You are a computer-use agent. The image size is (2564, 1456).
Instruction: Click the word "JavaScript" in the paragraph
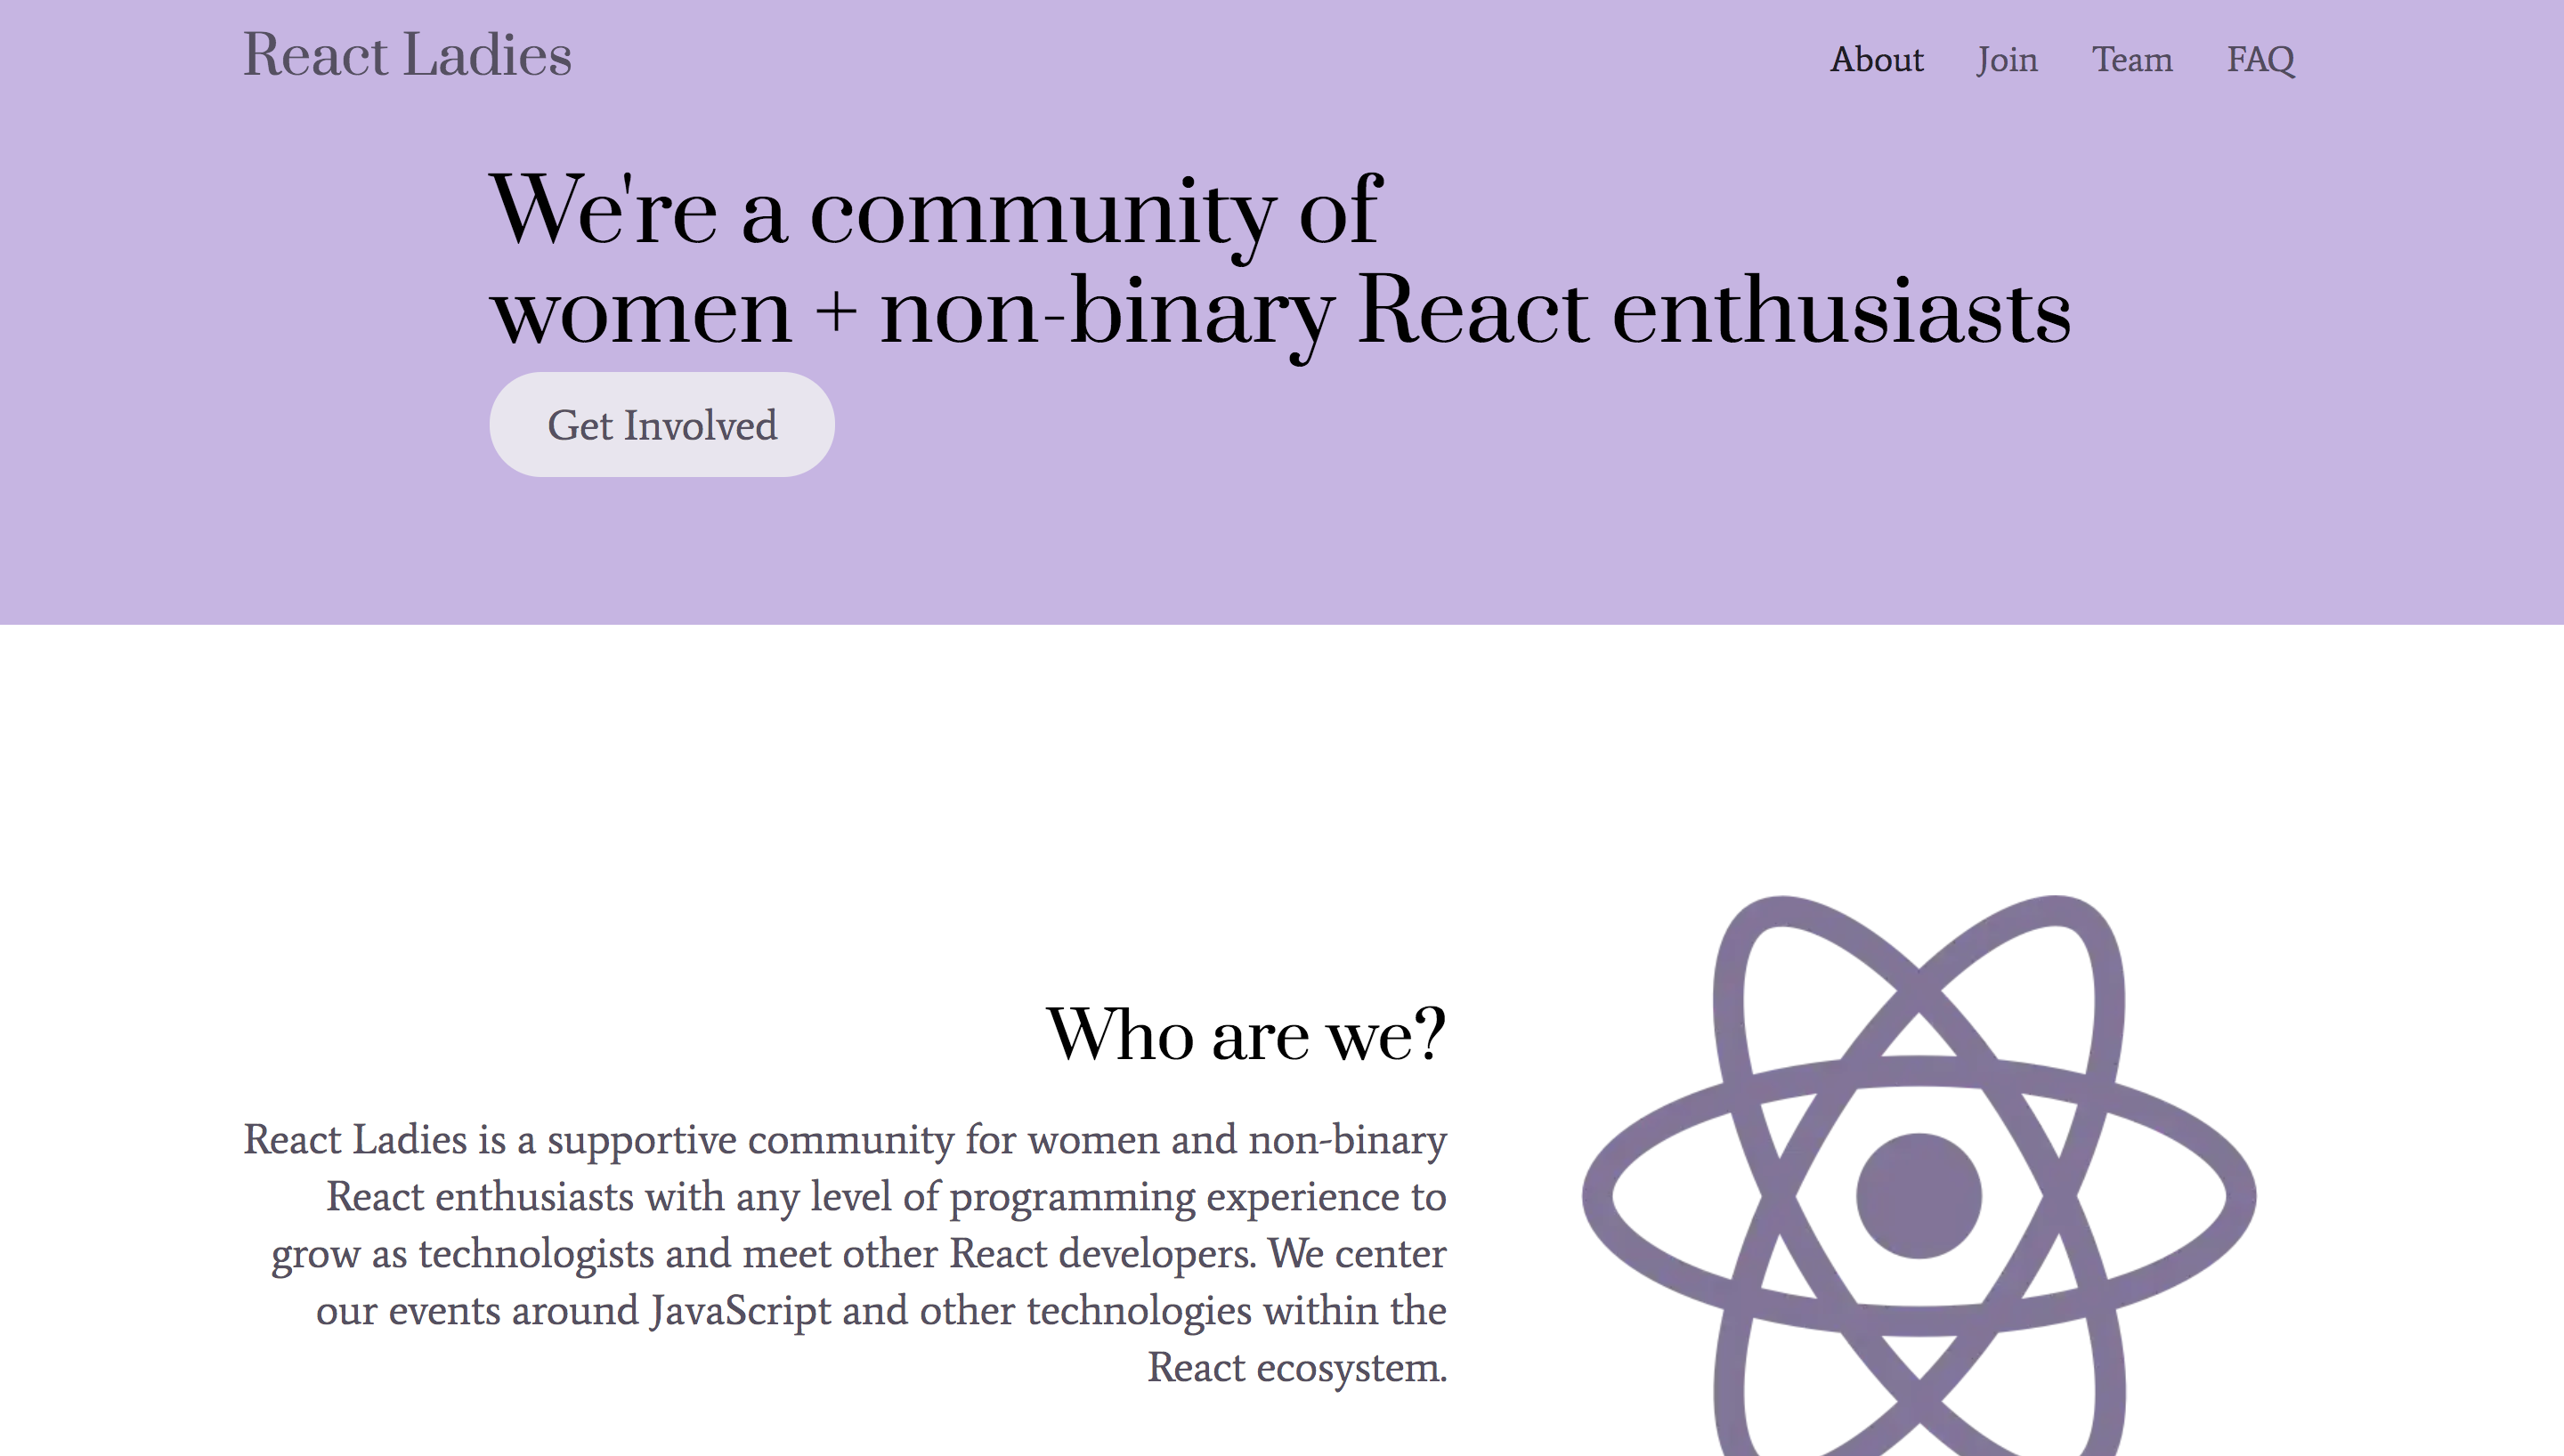(x=740, y=1311)
